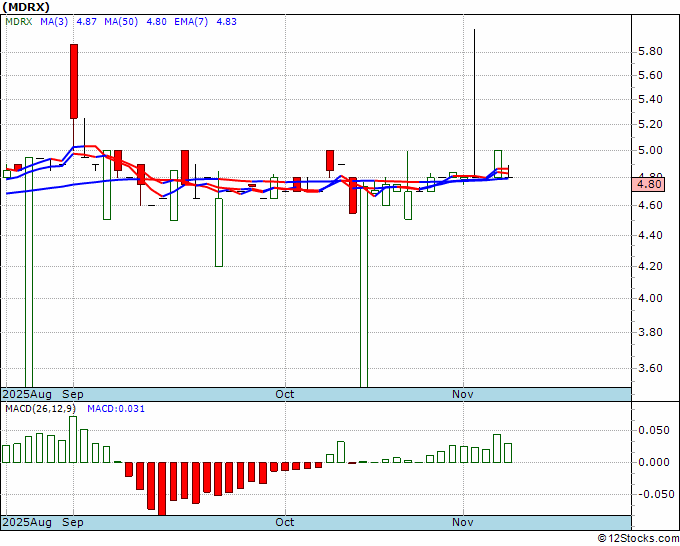The image size is (680, 546).
Task: Click the 0.000 MACD axis label
Action: tap(654, 462)
